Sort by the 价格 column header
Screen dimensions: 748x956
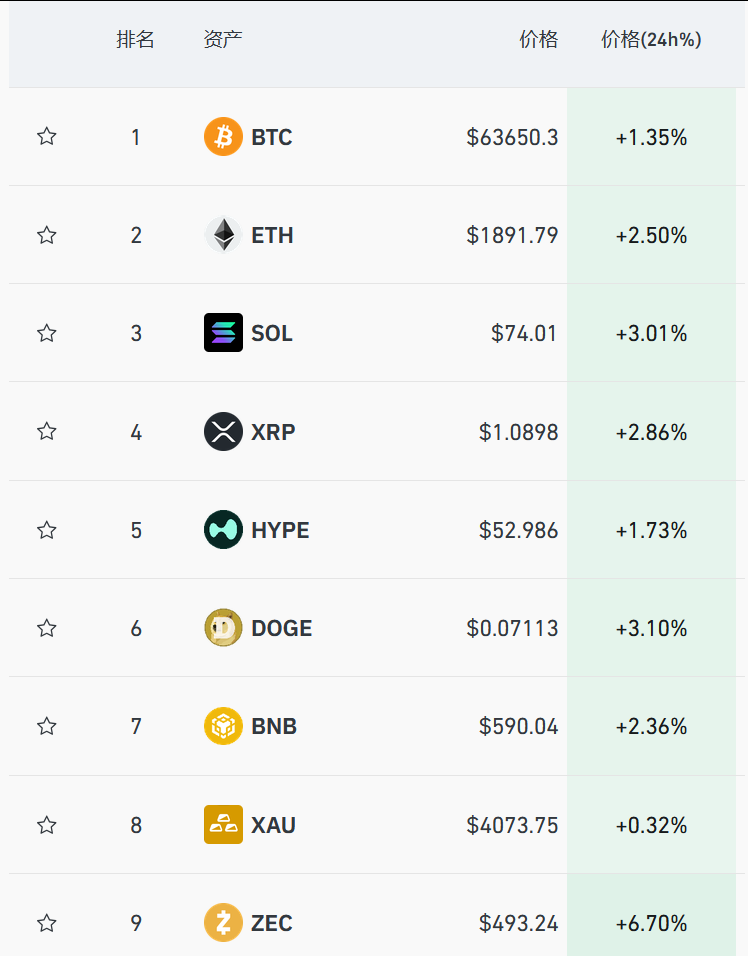tap(539, 40)
